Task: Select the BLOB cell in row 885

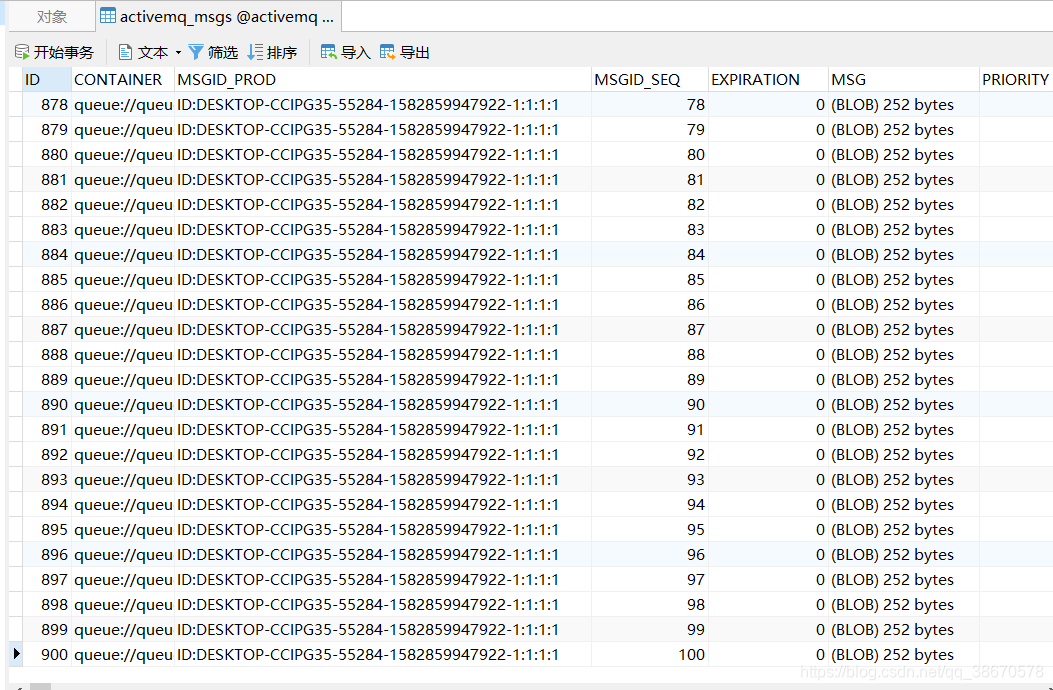Action: point(898,279)
